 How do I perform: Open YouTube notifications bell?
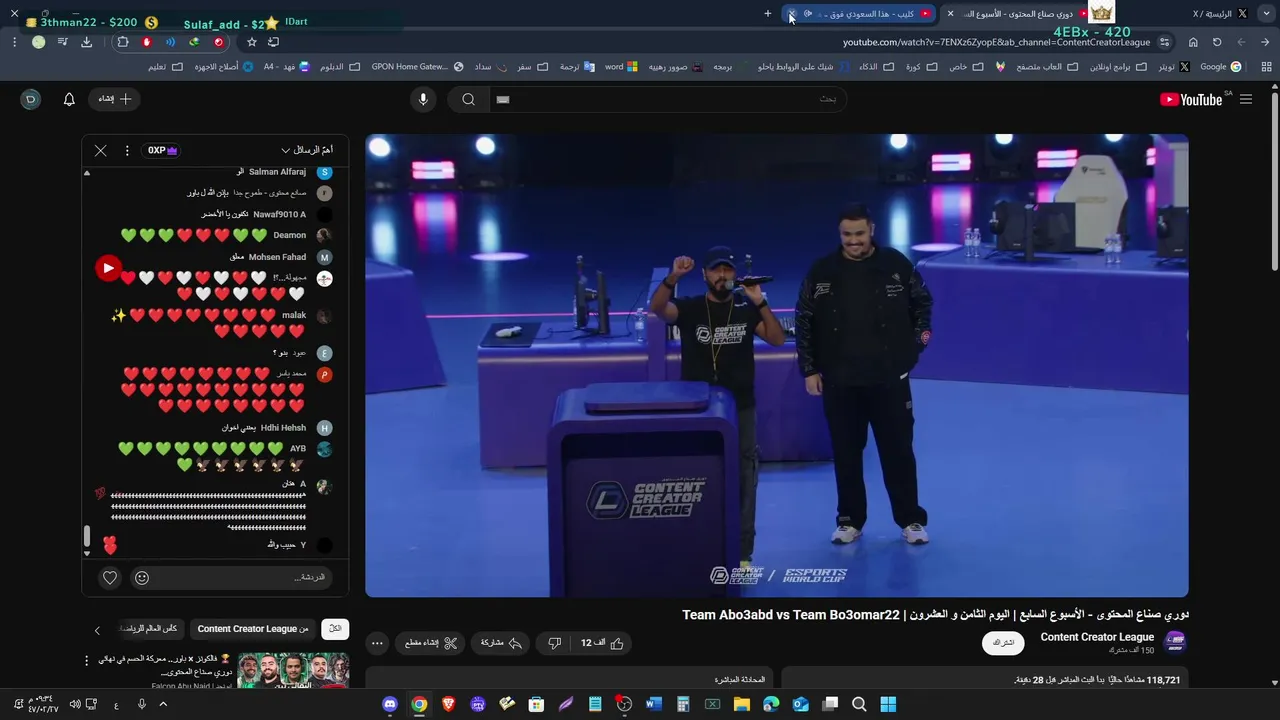click(69, 99)
